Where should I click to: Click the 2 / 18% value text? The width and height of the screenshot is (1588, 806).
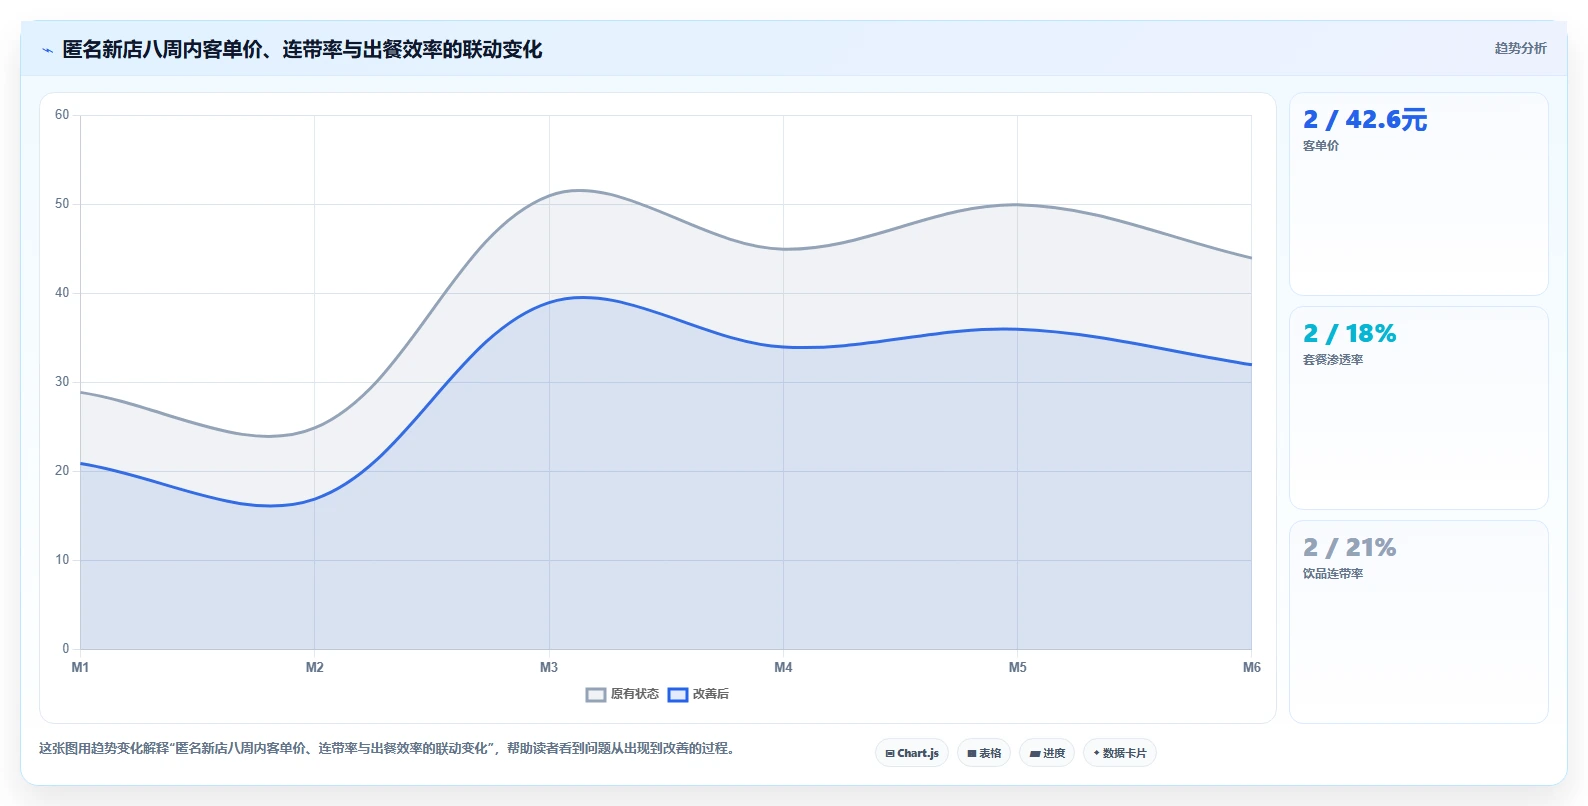(x=1349, y=334)
